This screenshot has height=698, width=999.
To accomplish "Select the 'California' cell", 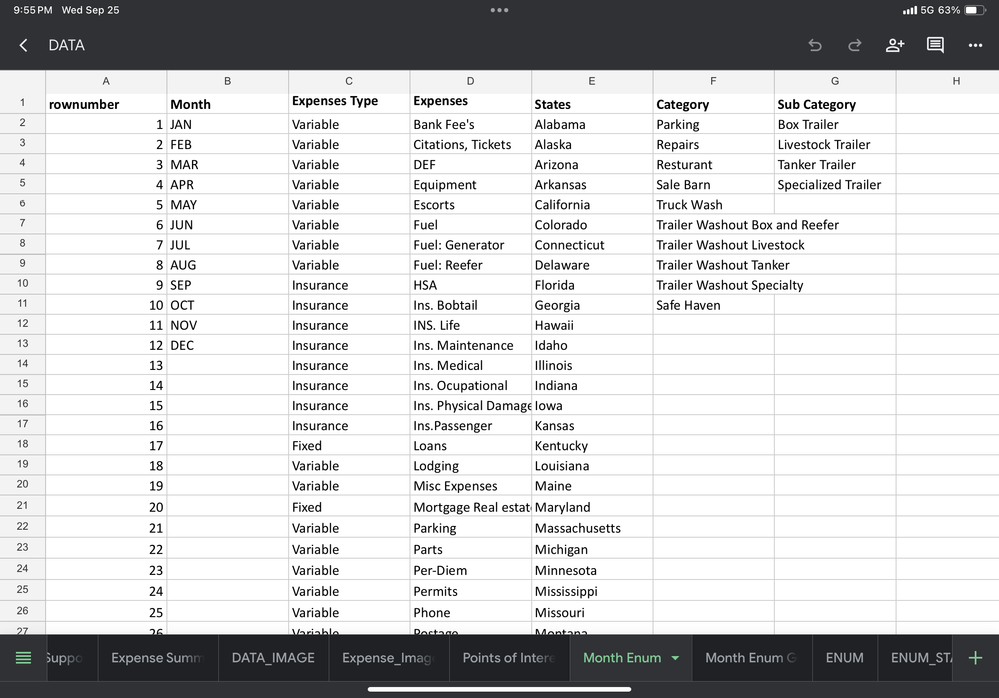I will point(592,204).
